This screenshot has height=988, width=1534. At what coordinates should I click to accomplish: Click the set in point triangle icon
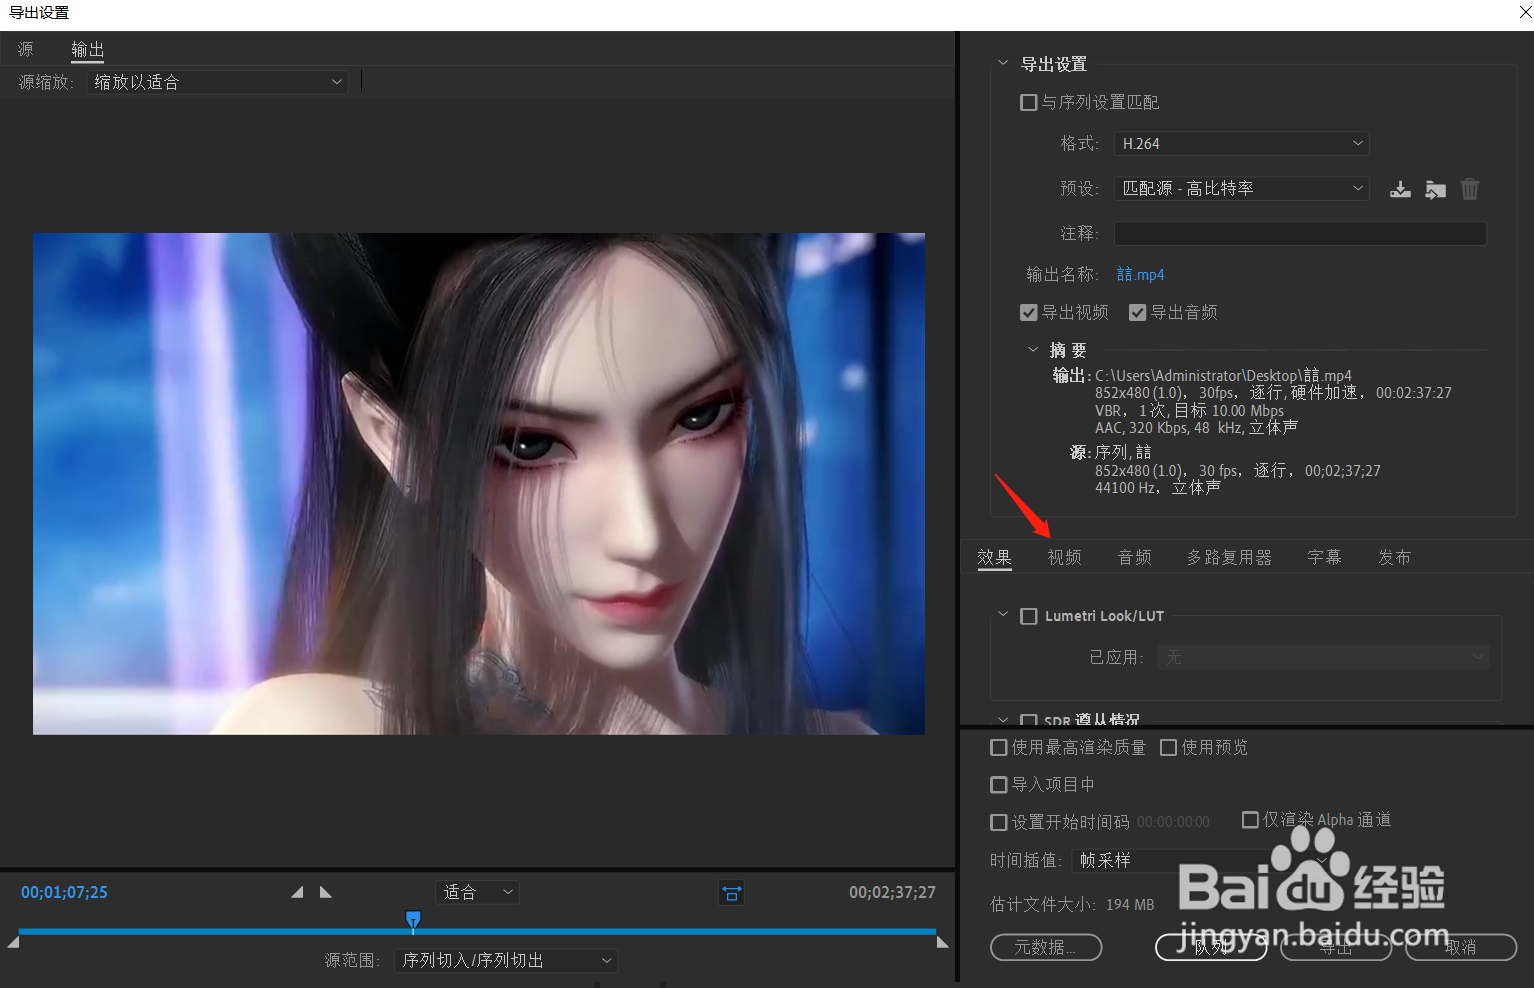click(297, 892)
